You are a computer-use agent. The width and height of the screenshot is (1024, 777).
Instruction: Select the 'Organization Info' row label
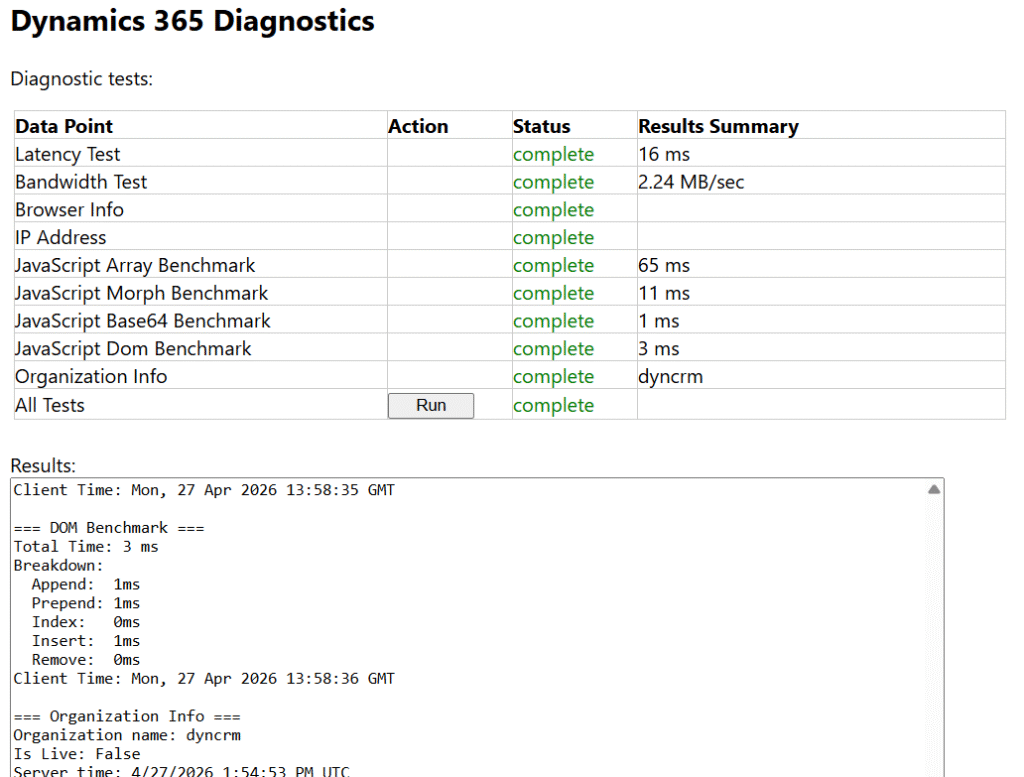point(91,377)
